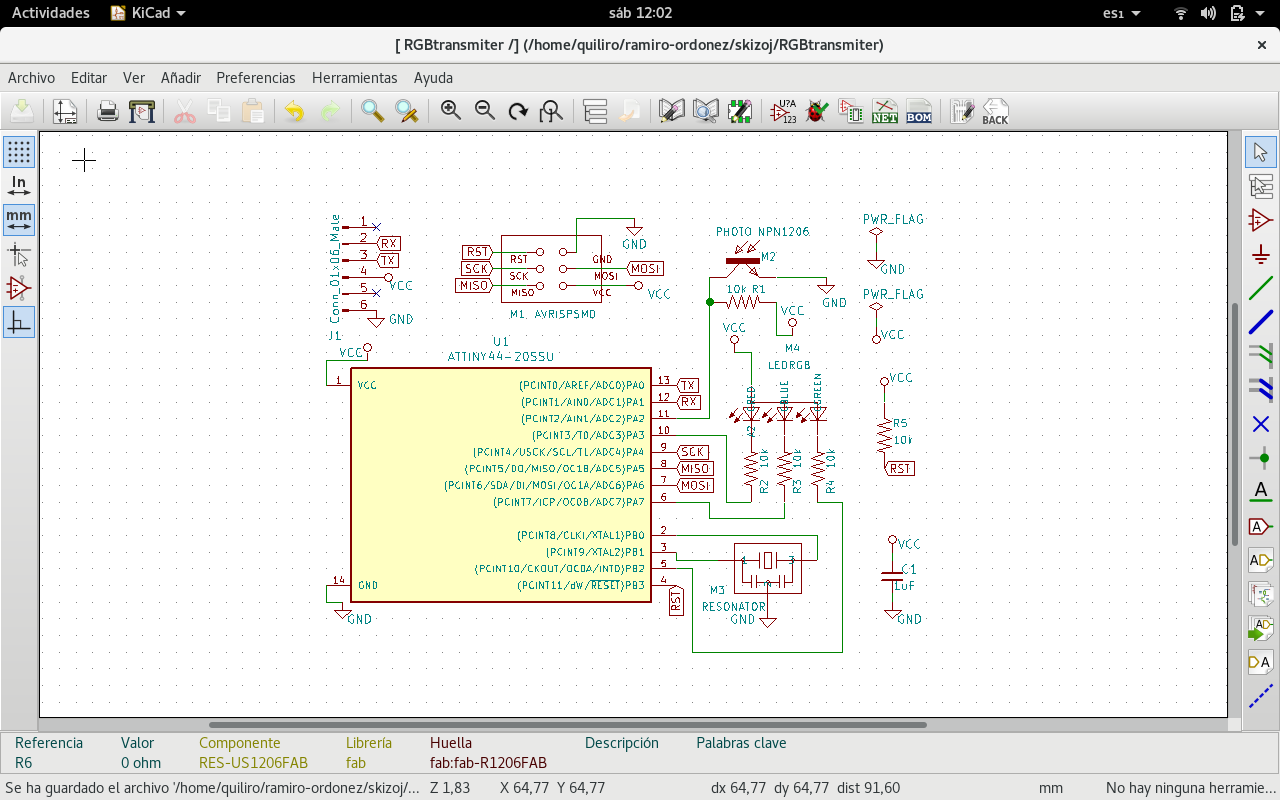Click the Zoom in magnifier icon
The height and width of the screenshot is (800, 1280).
[451, 111]
